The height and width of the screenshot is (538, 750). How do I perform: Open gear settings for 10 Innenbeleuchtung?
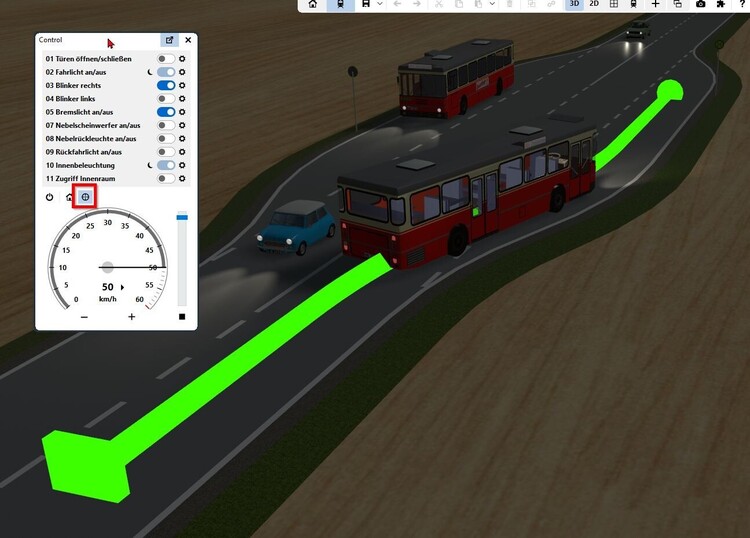point(182,165)
